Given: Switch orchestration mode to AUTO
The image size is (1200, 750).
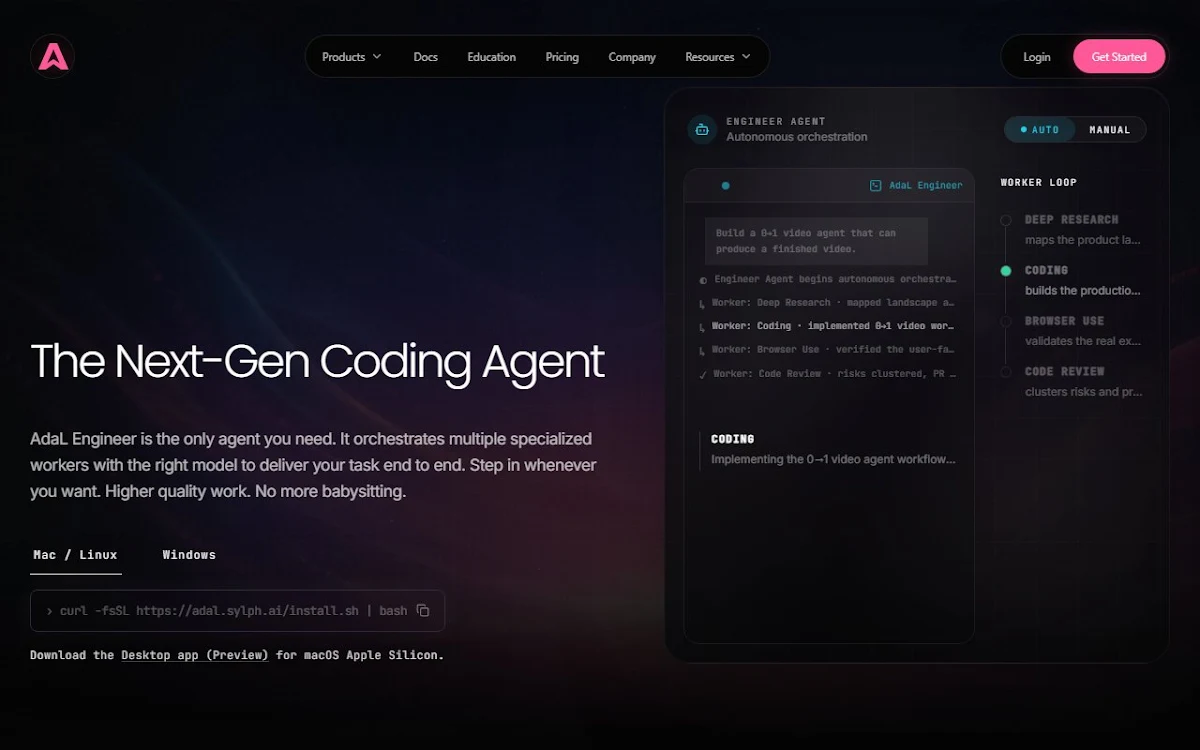Looking at the screenshot, I should 1040,130.
